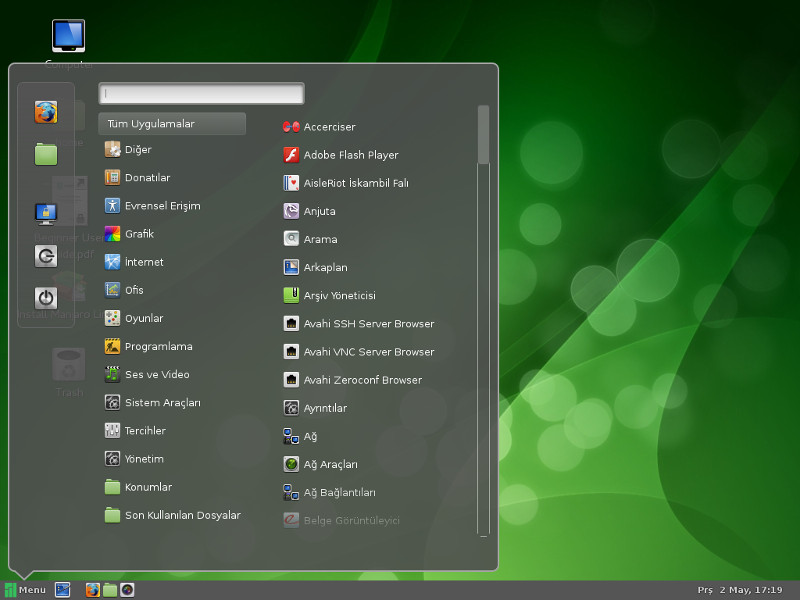Choose the İnternet category

point(144,262)
